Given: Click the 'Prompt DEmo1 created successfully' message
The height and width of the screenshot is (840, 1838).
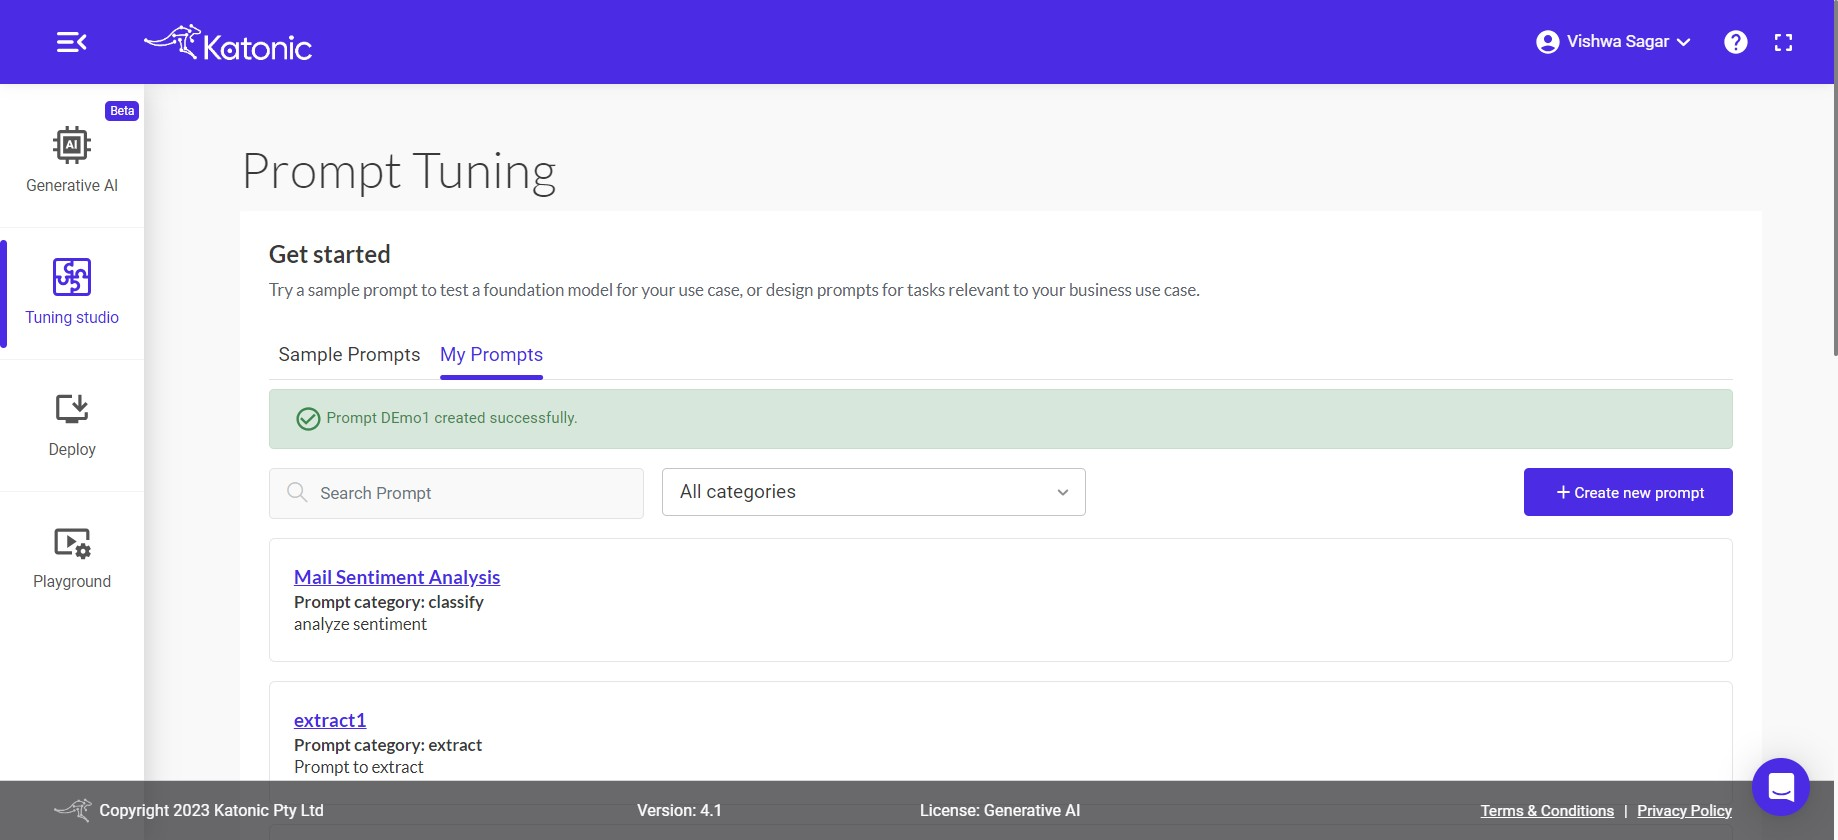Looking at the screenshot, I should coord(452,418).
